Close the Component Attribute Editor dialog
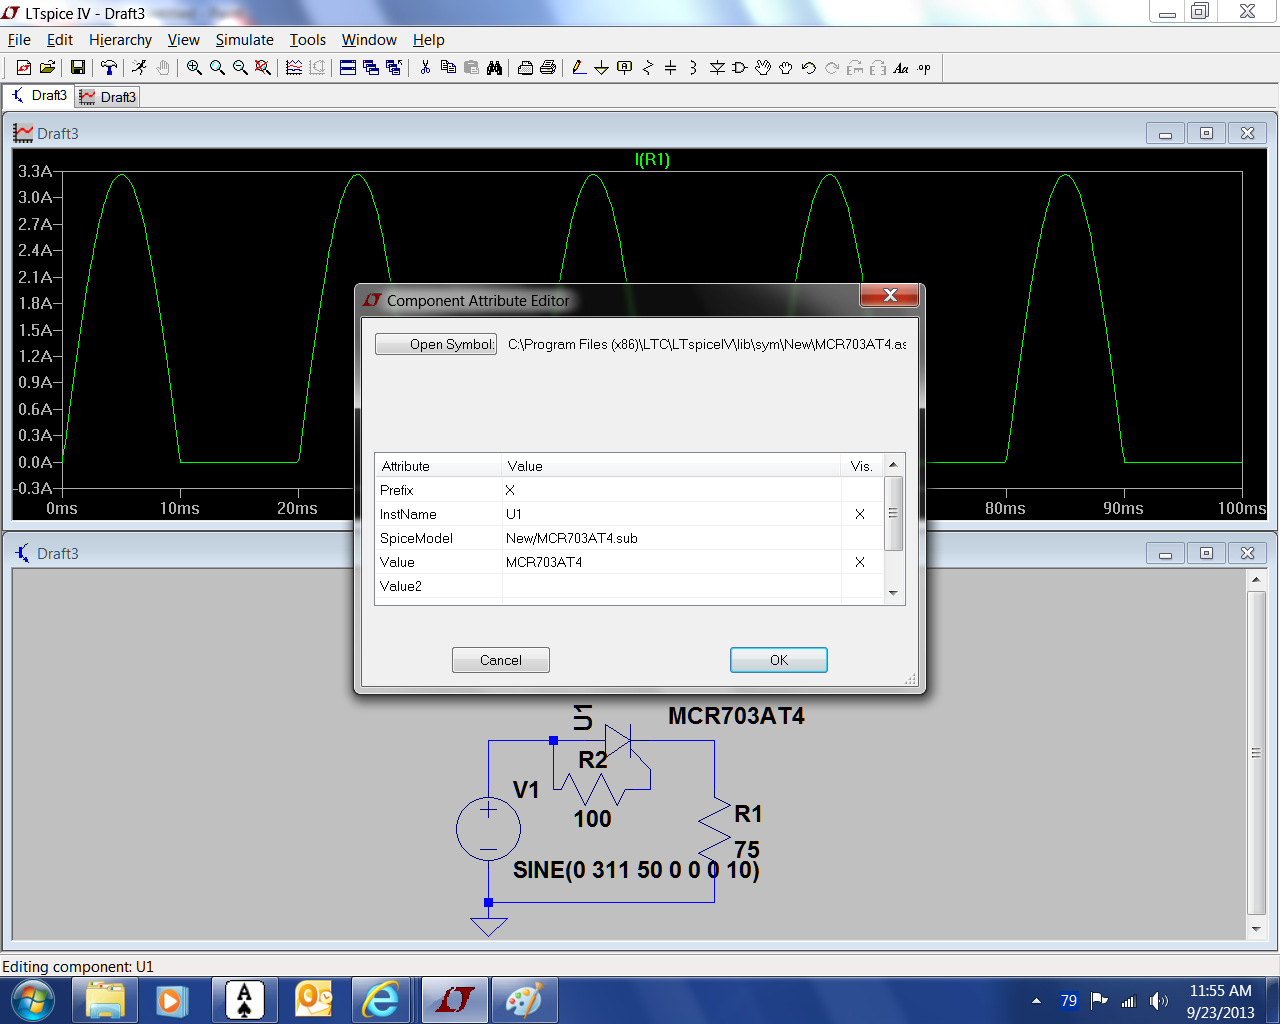The height and width of the screenshot is (1024, 1280). coord(890,295)
